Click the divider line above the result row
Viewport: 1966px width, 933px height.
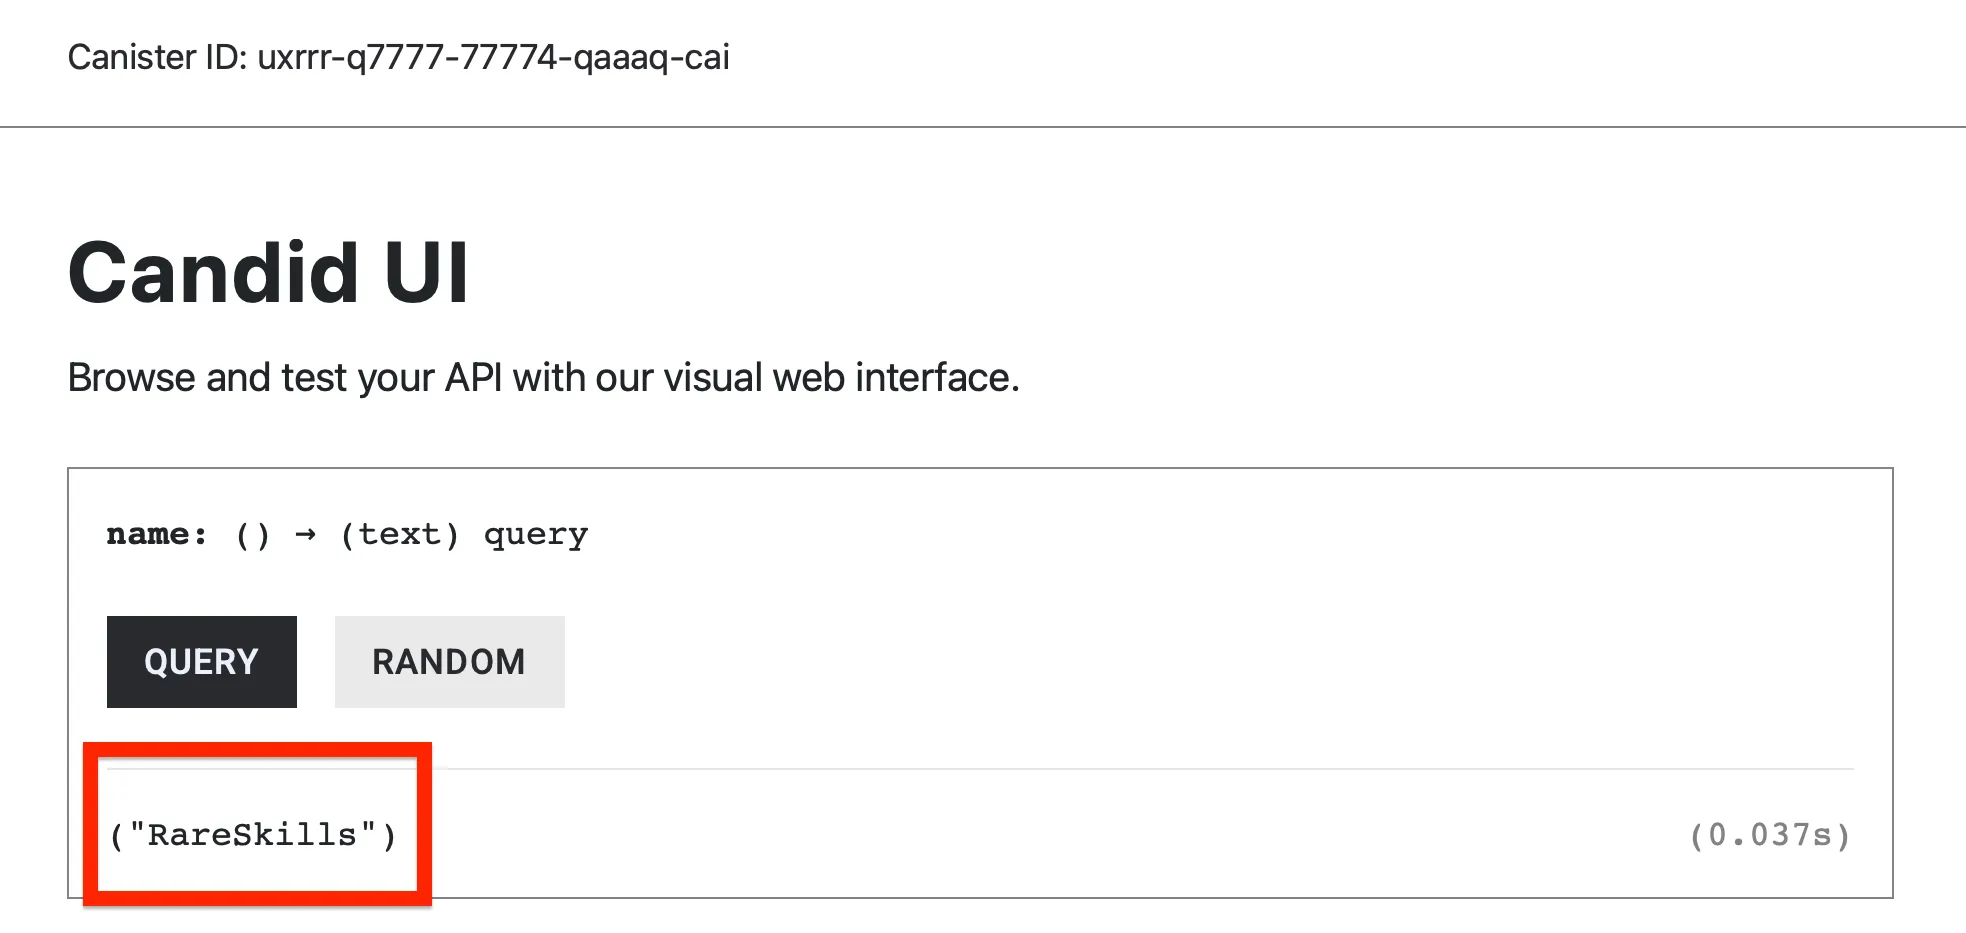pos(1100,769)
